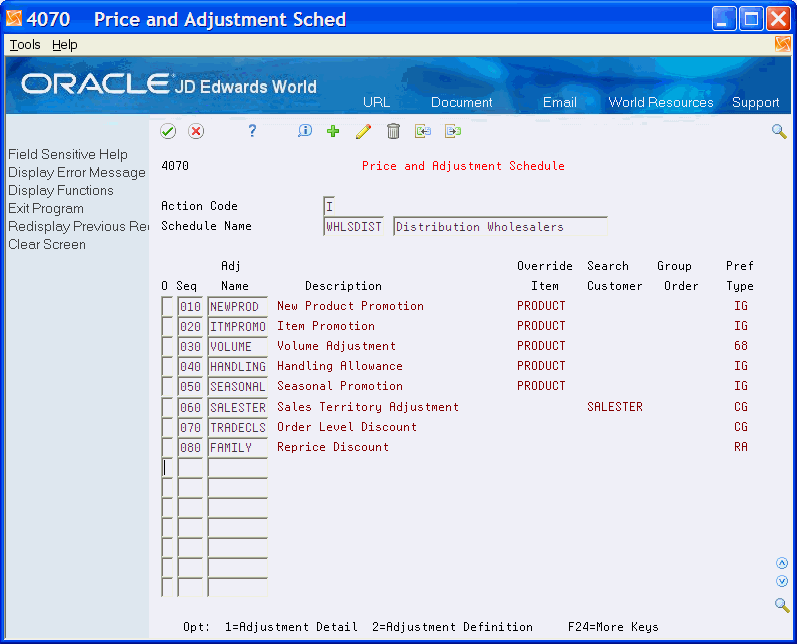Click the TRADECLS adjustment name field
The width and height of the screenshot is (797, 644).
237,427
